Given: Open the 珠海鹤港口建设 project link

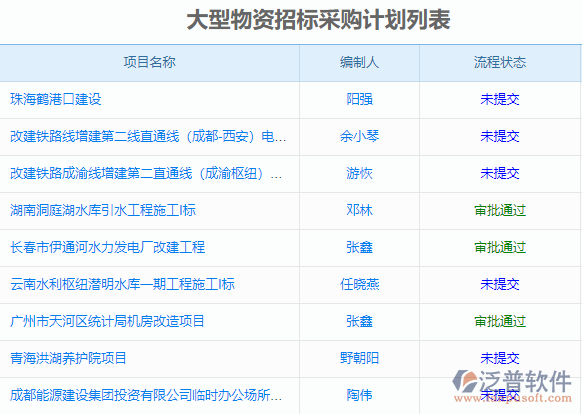Looking at the screenshot, I should pyautogui.click(x=56, y=99).
